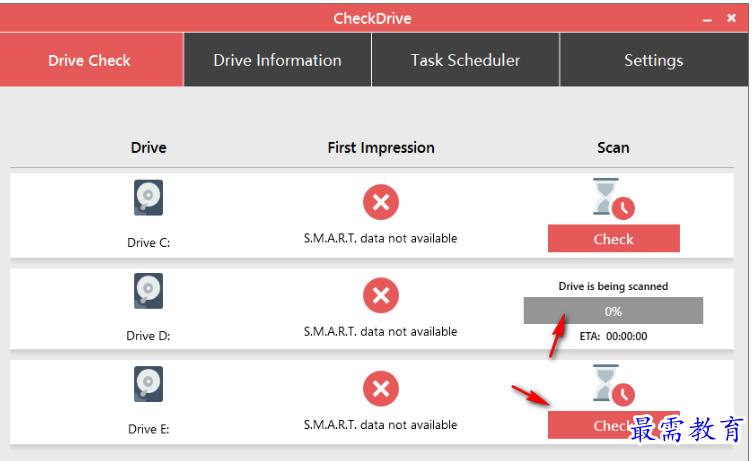Image resolution: width=752 pixels, height=461 pixels.
Task: Open the Drive Information tab
Action: tap(277, 60)
